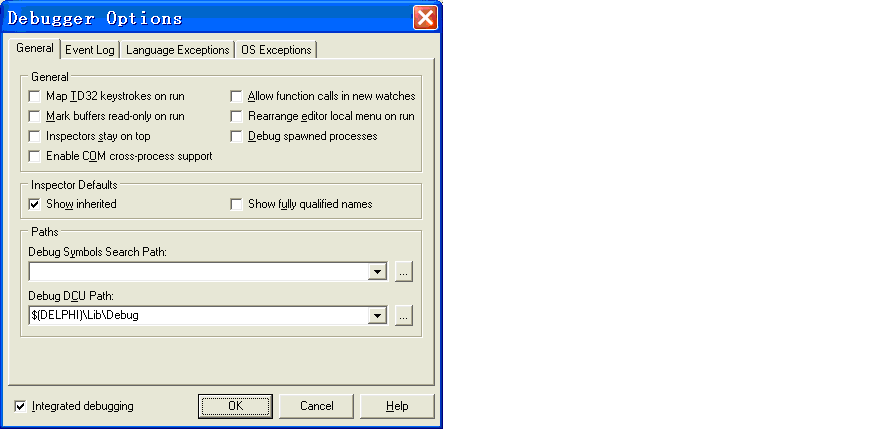
Task: Toggle Inspectors stay on top
Action: click(x=35, y=136)
